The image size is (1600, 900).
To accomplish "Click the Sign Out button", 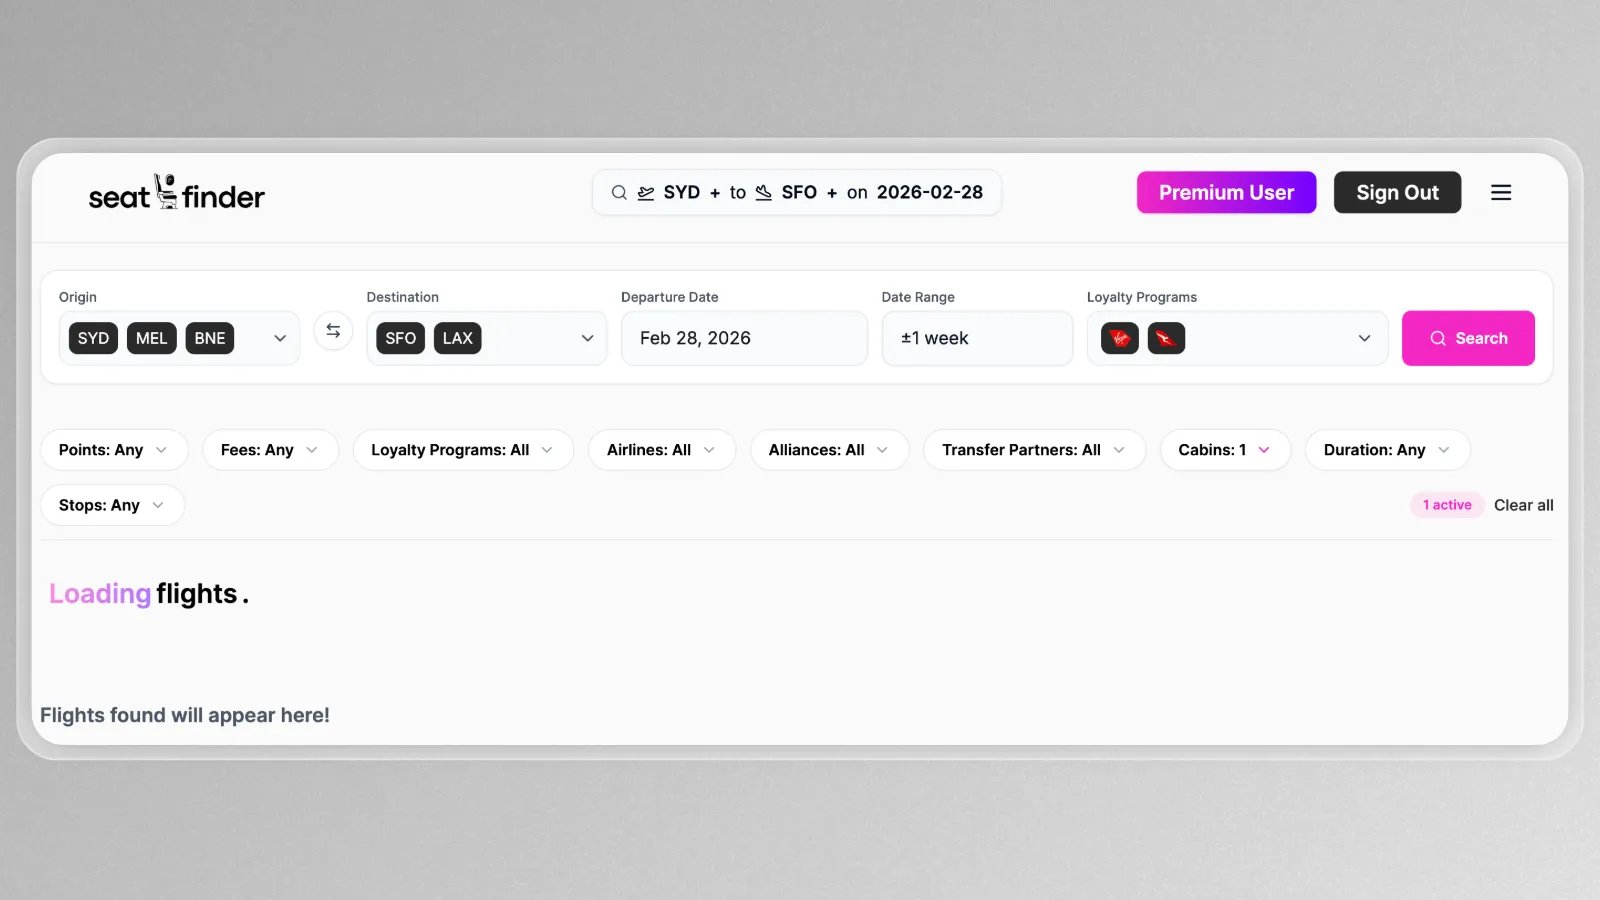I will [1397, 193].
